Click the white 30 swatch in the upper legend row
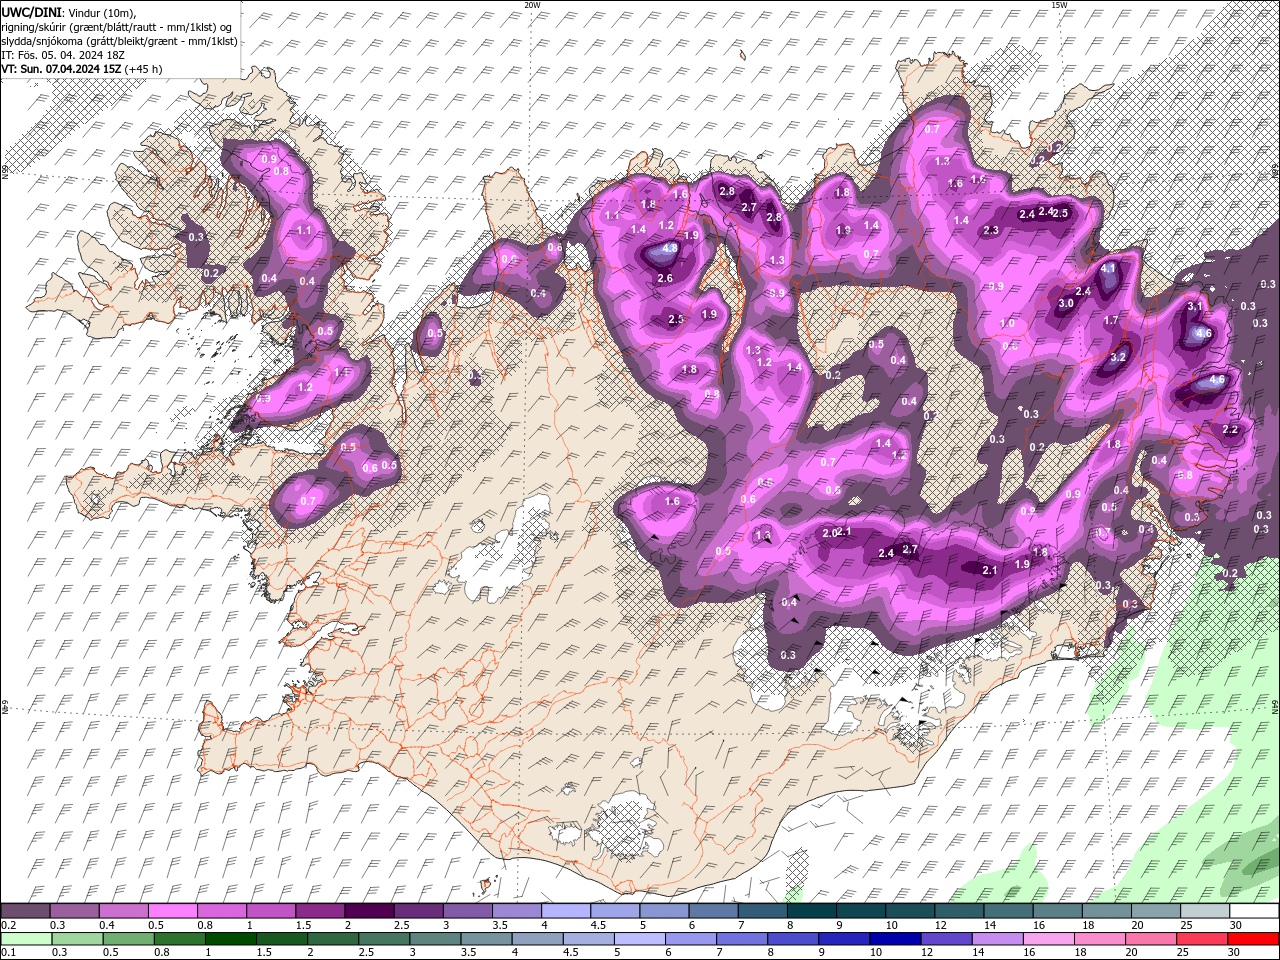This screenshot has width=1280, height=960. 1253,910
